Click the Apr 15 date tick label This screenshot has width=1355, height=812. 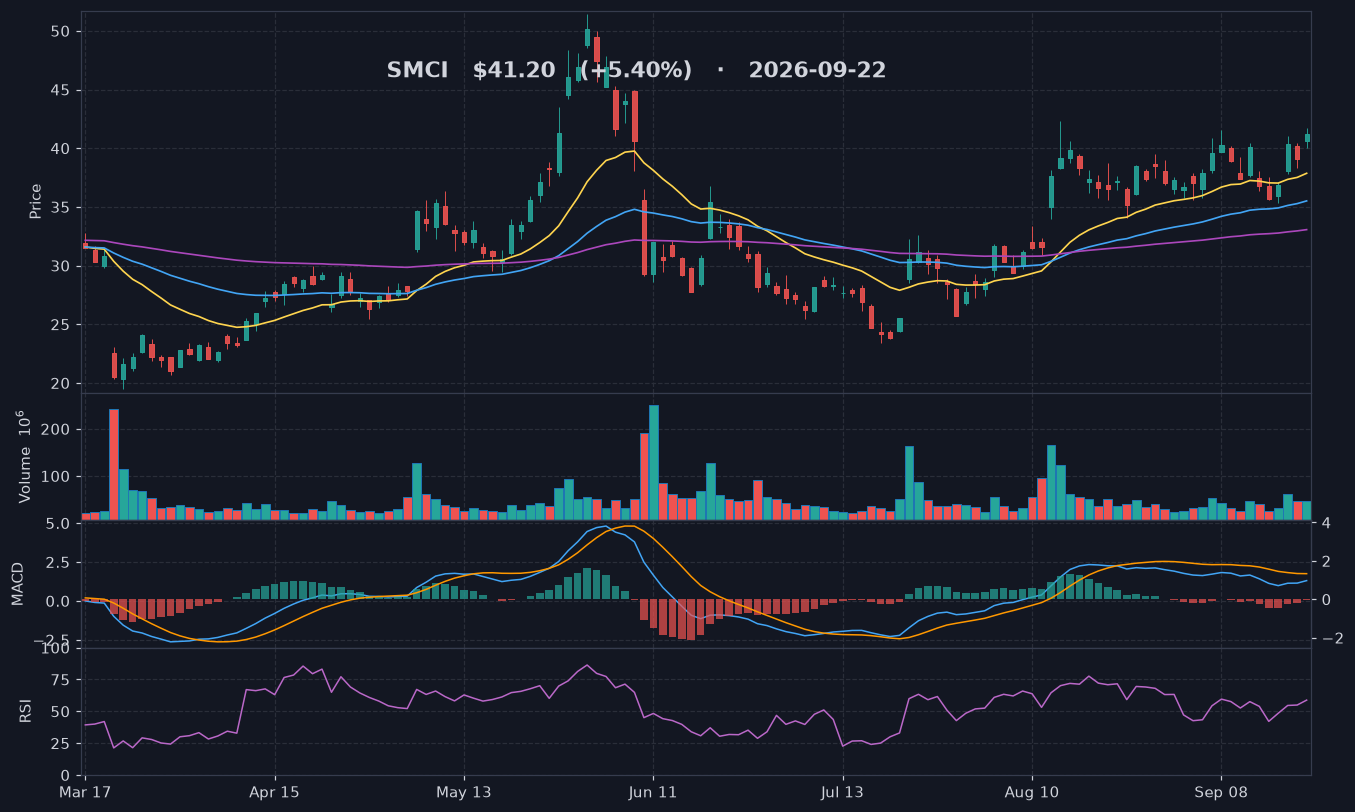[x=275, y=792]
